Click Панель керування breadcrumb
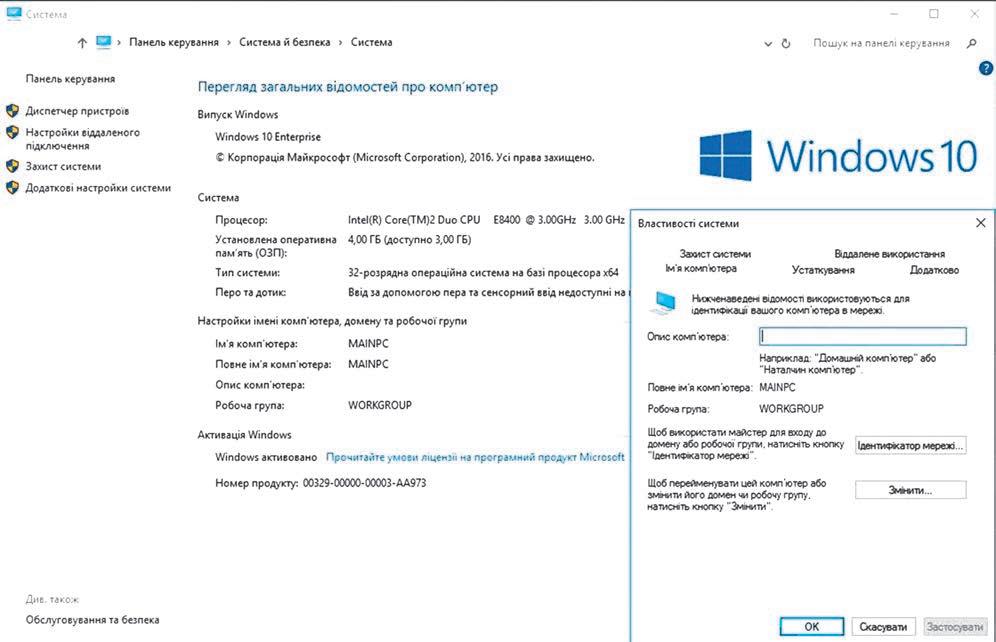 click(173, 43)
